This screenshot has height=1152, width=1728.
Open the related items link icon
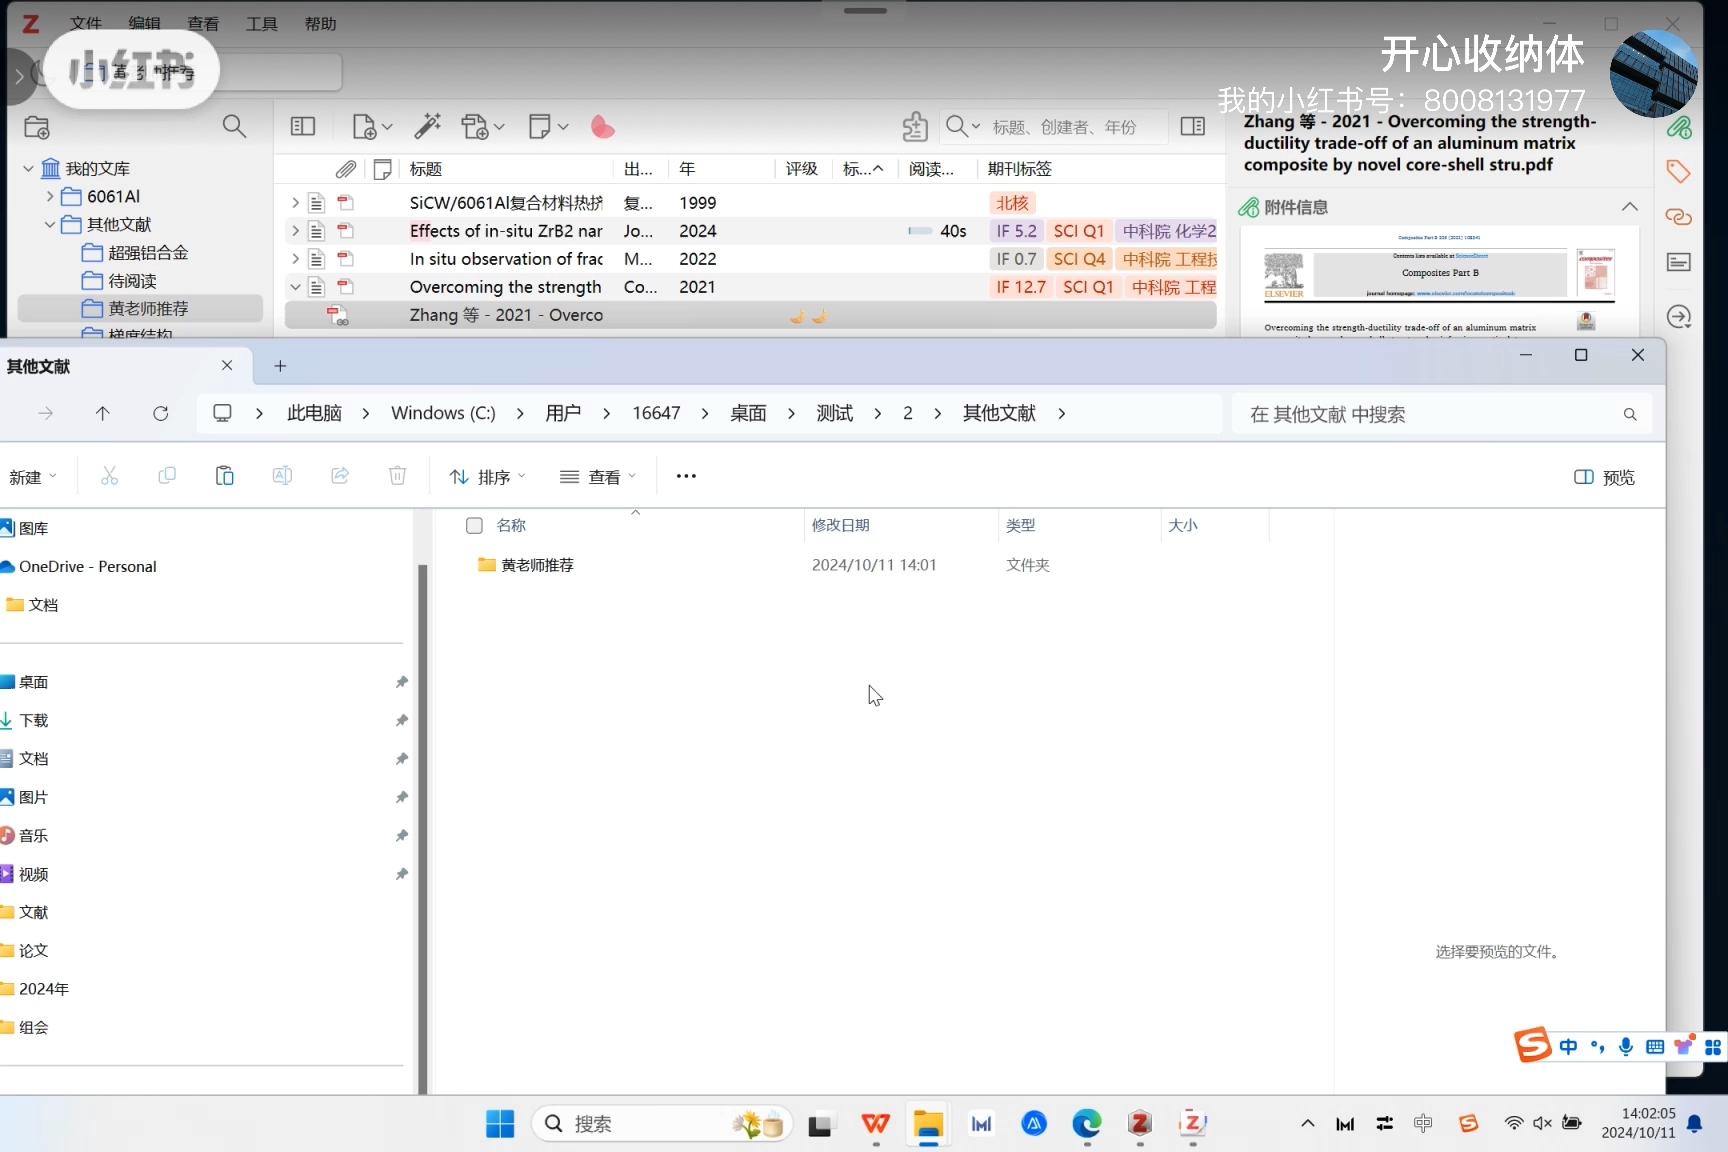[x=1679, y=216]
